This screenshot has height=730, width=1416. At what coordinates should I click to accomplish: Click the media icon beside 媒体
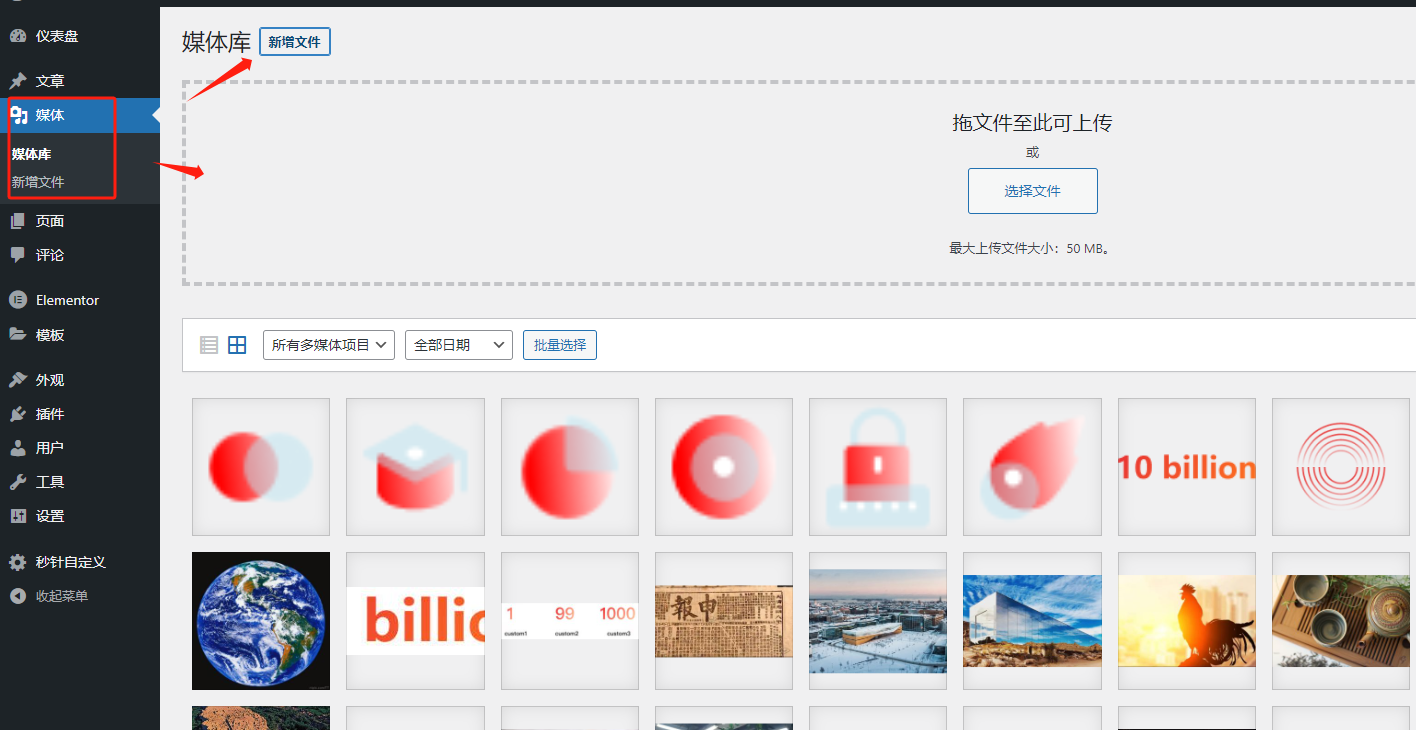pos(18,115)
